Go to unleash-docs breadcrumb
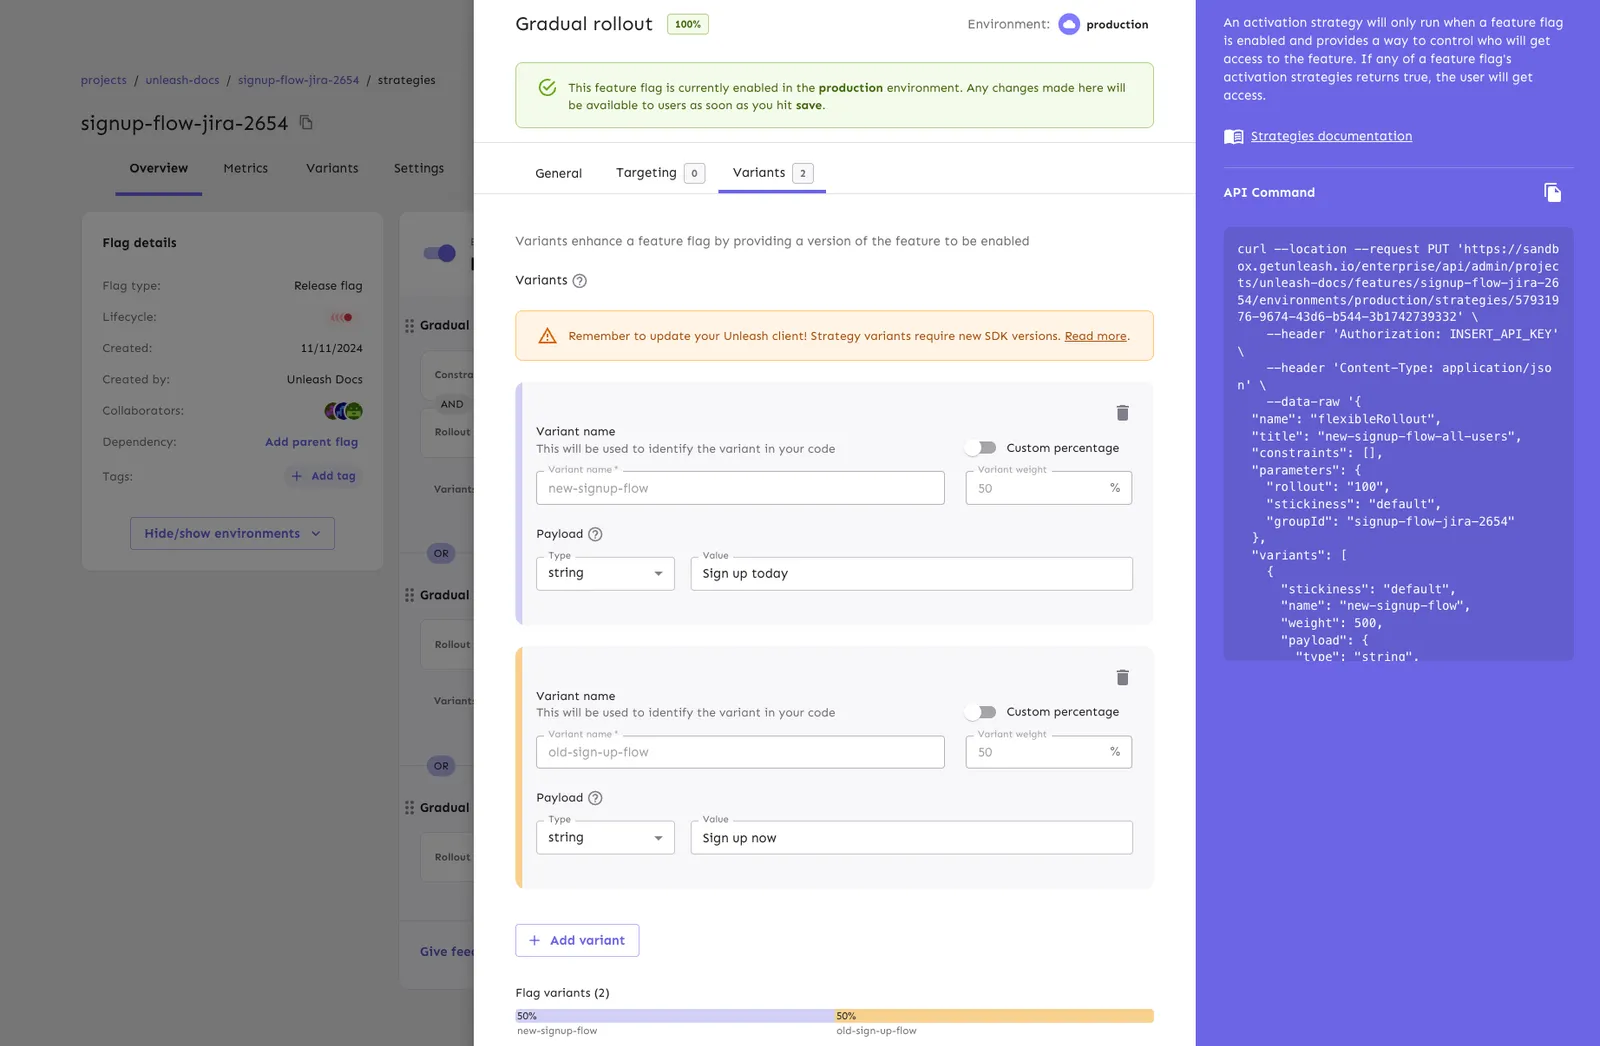The height and width of the screenshot is (1046, 1600). coord(182,80)
